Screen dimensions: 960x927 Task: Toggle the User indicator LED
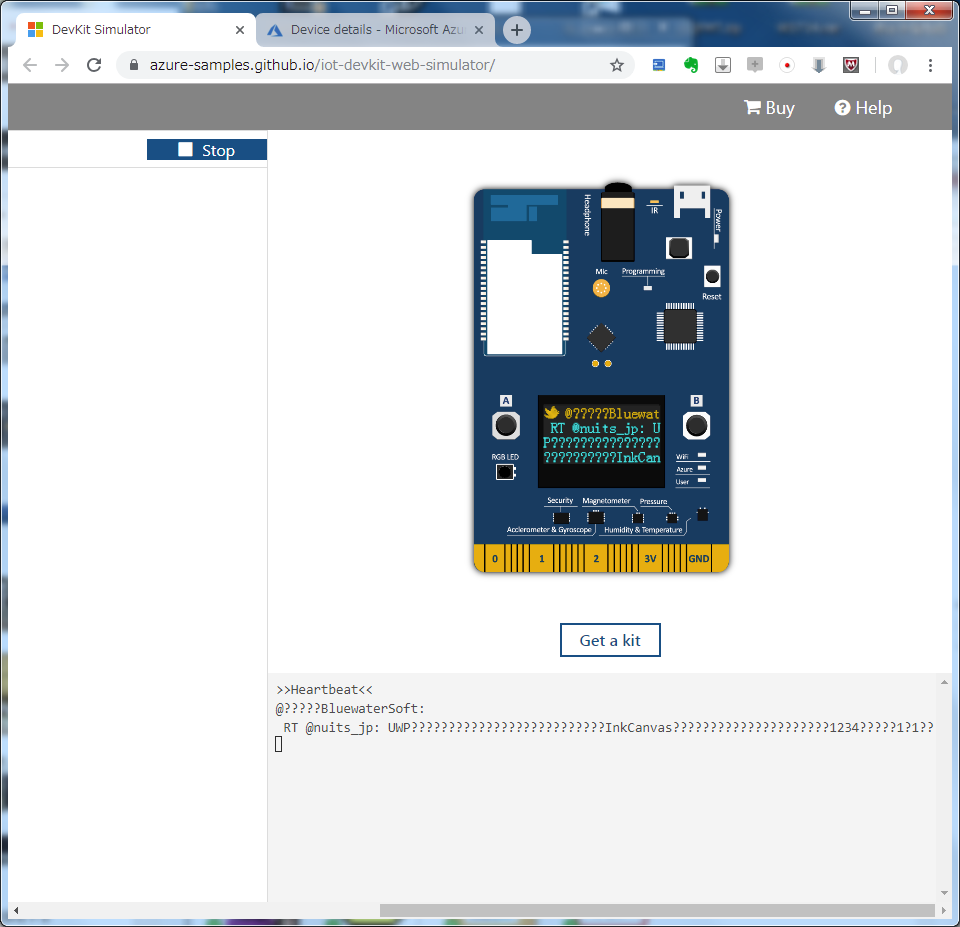(x=701, y=480)
